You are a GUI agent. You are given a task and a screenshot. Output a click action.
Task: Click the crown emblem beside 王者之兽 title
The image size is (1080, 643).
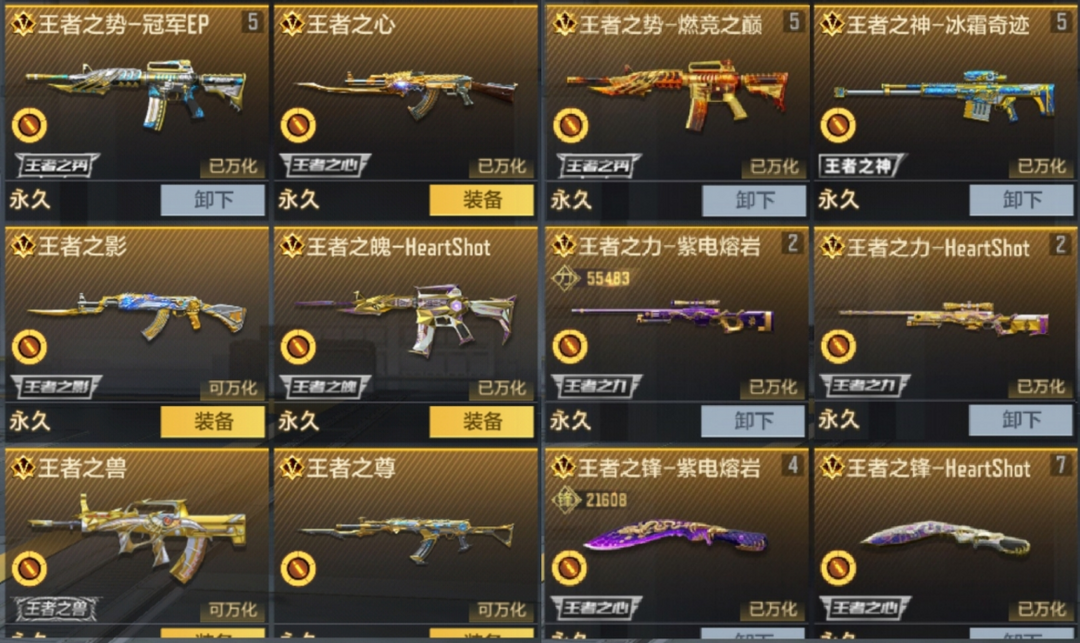pyautogui.click(x=23, y=467)
